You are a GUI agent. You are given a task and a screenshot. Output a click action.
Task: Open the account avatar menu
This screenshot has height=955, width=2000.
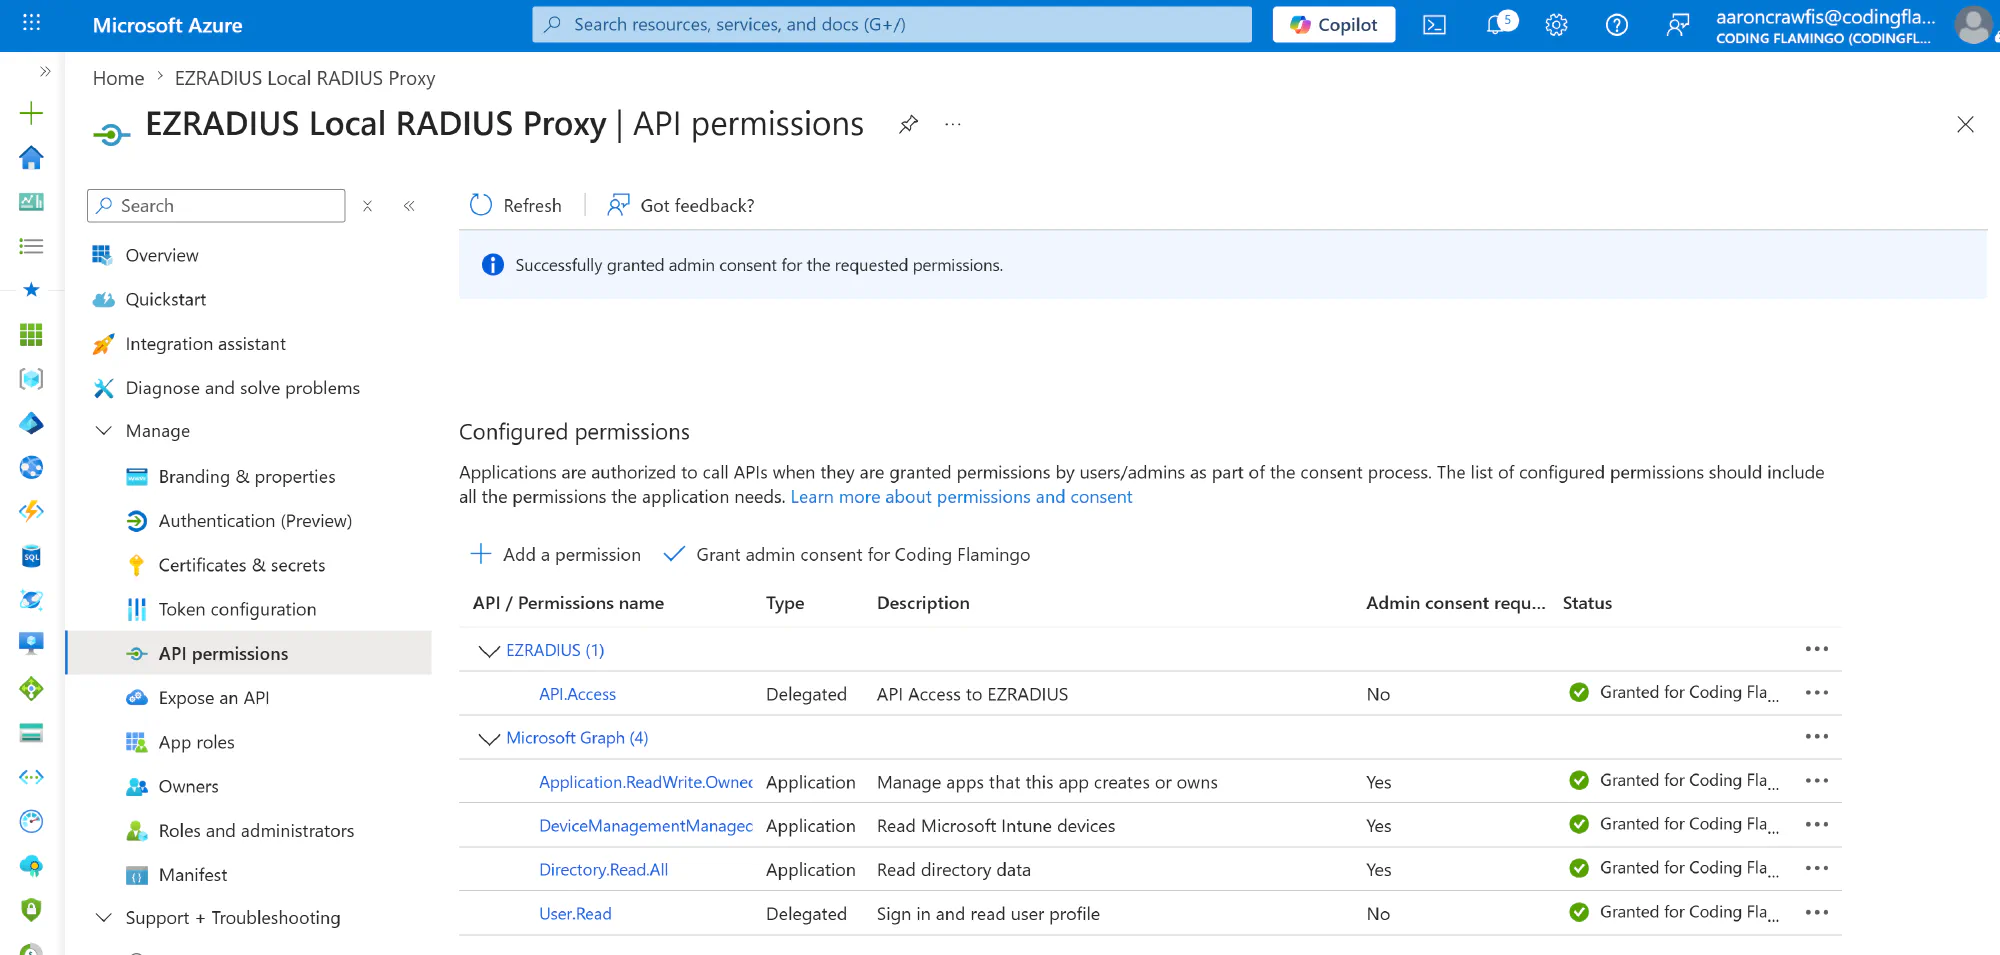1973,25
